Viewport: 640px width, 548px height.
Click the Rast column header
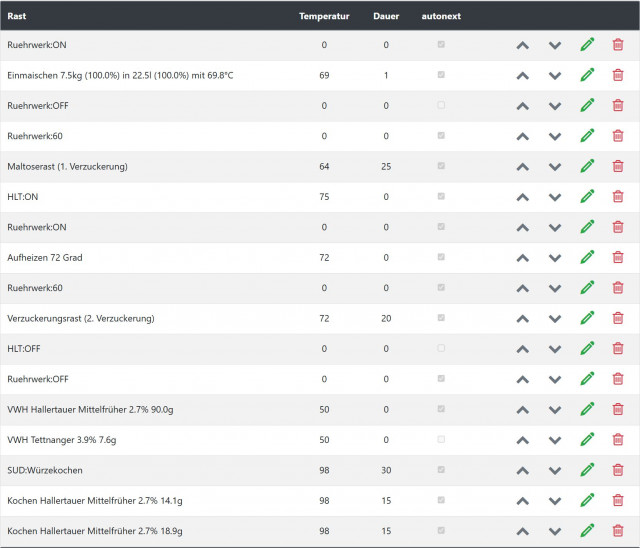pyautogui.click(x=17, y=16)
